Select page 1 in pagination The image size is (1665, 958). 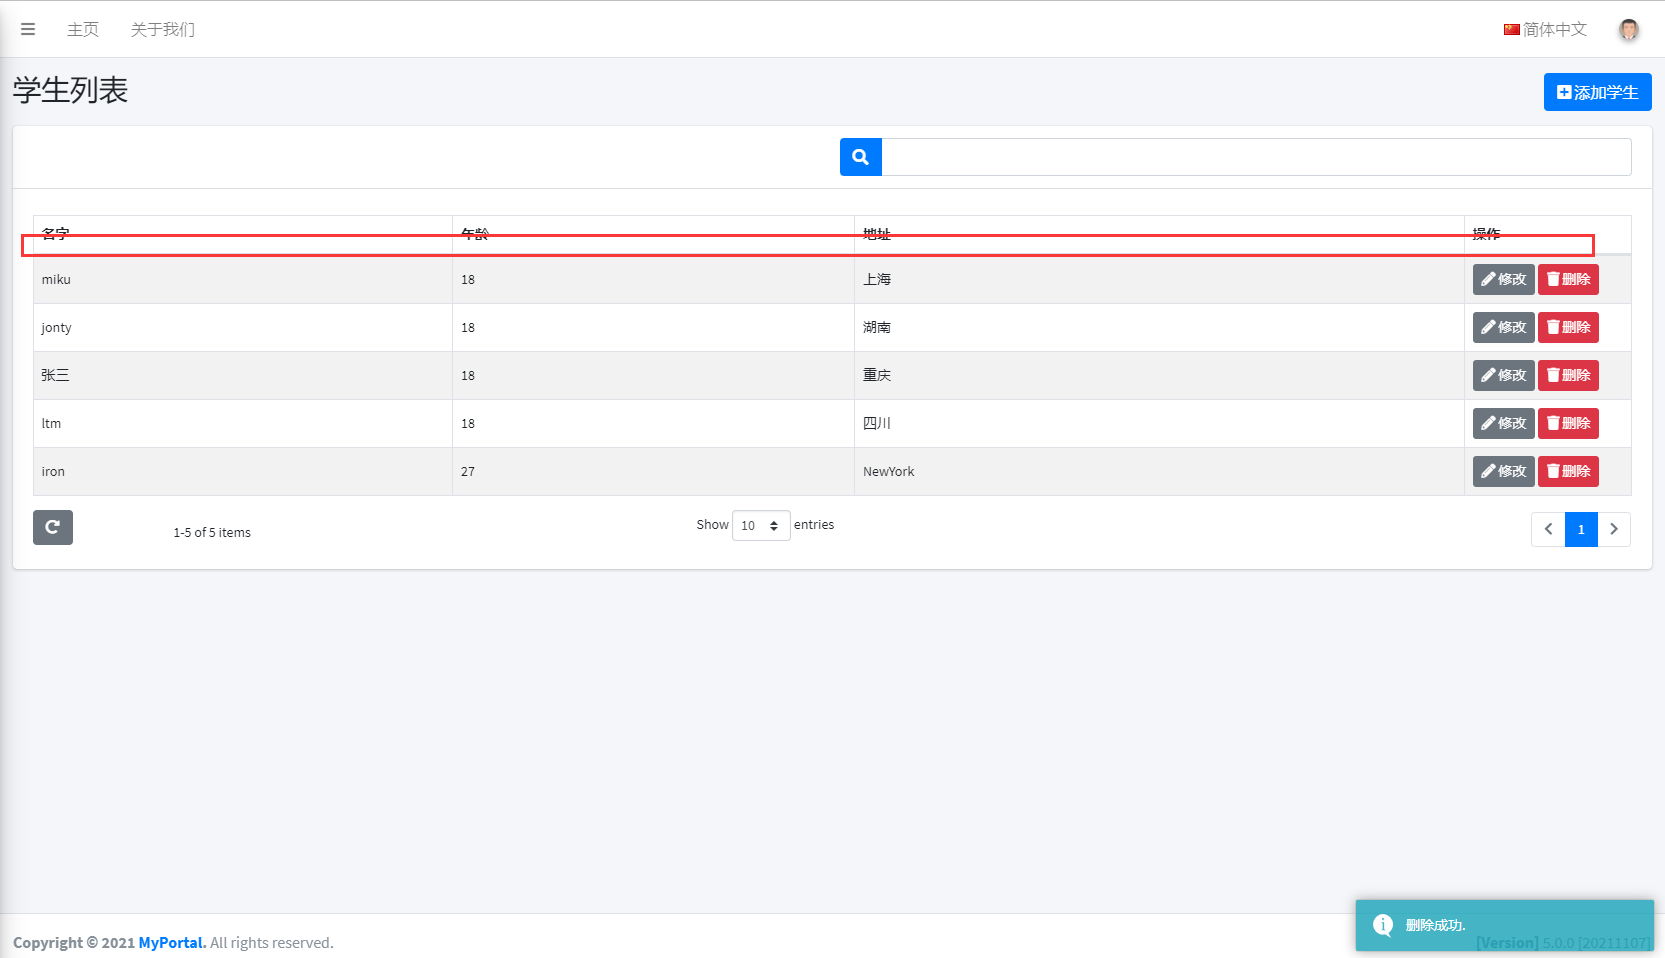[1581, 529]
